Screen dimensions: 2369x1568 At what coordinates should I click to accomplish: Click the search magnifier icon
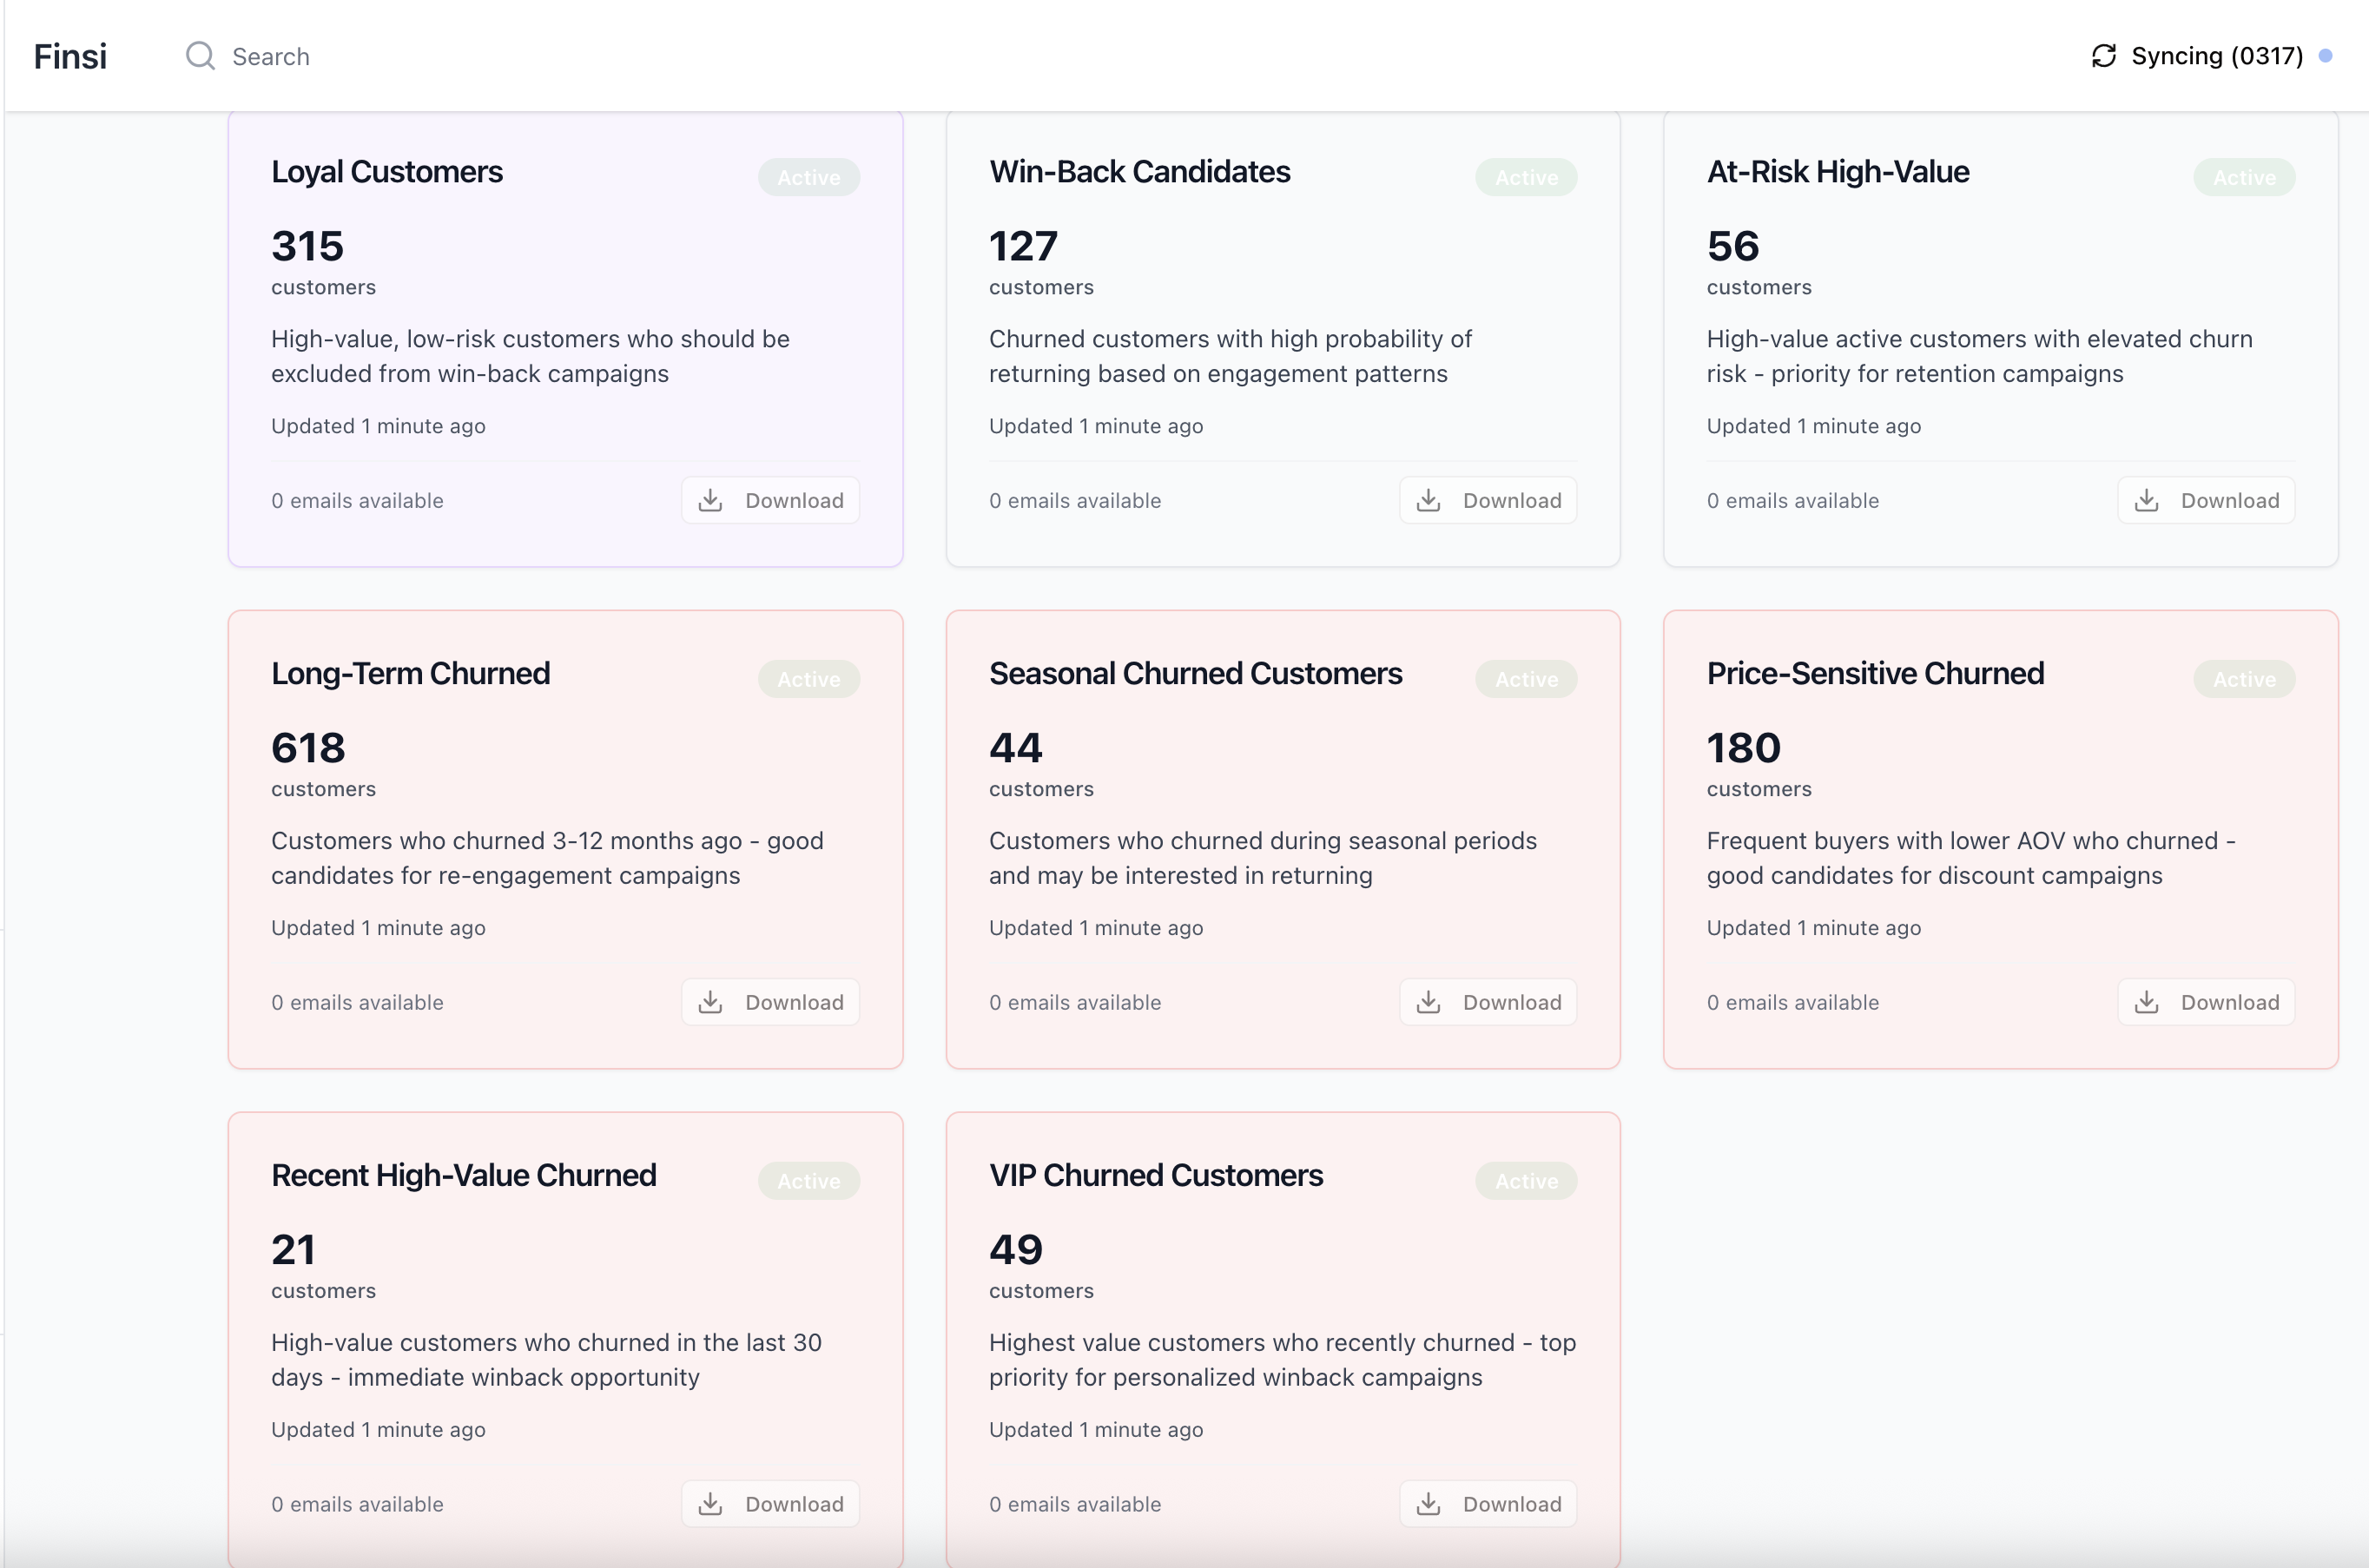point(200,56)
